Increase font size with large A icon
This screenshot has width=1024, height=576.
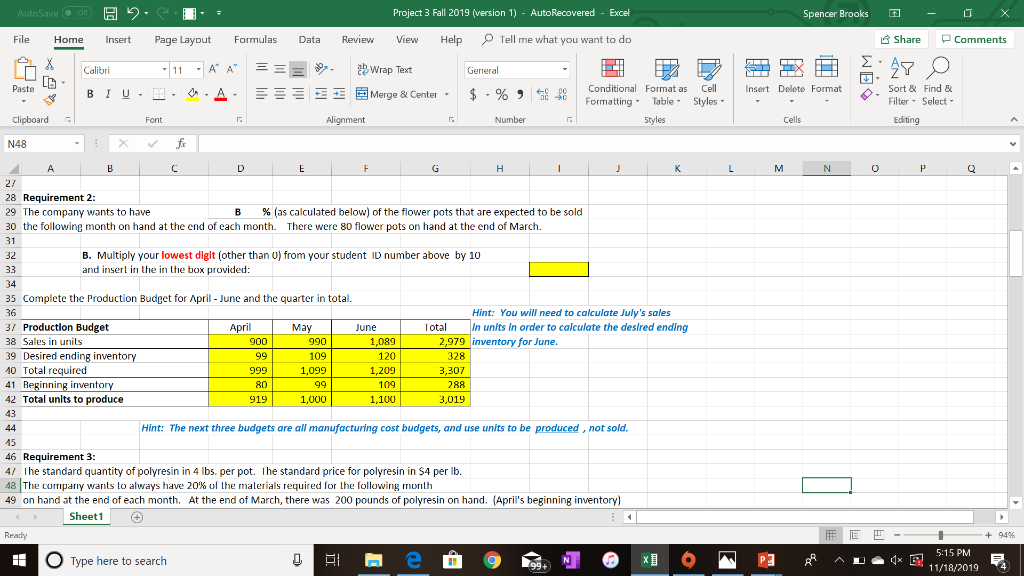click(214, 69)
